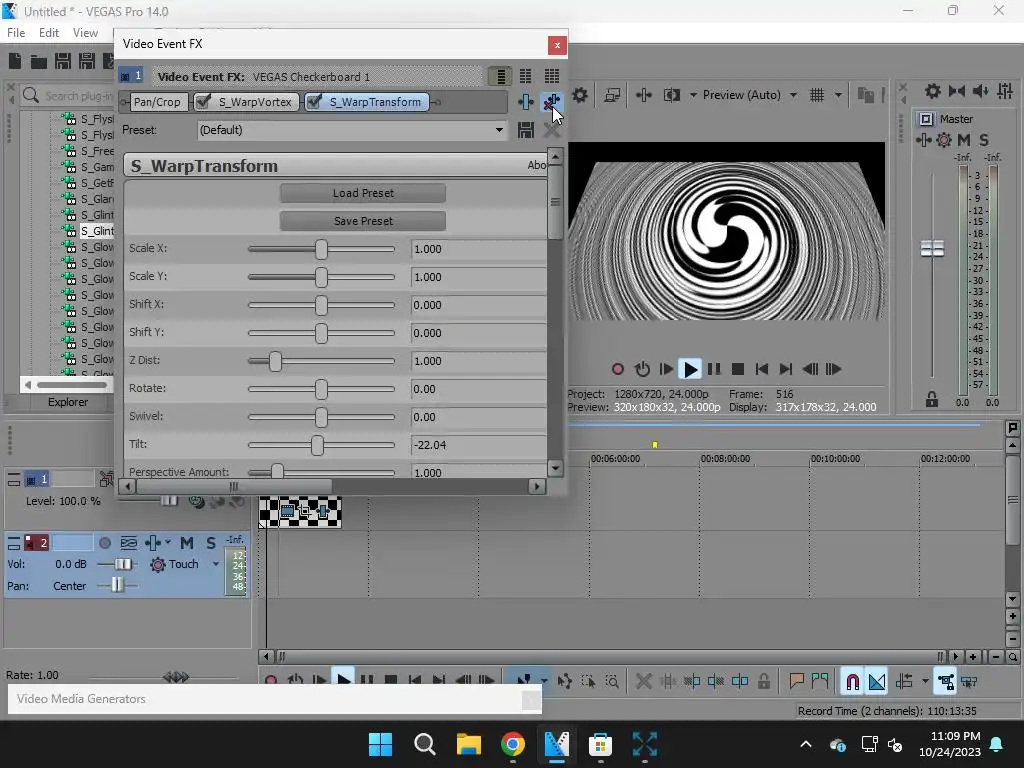
Task: Toggle the S_WarpTransform effect checkbox
Action: pos(314,102)
